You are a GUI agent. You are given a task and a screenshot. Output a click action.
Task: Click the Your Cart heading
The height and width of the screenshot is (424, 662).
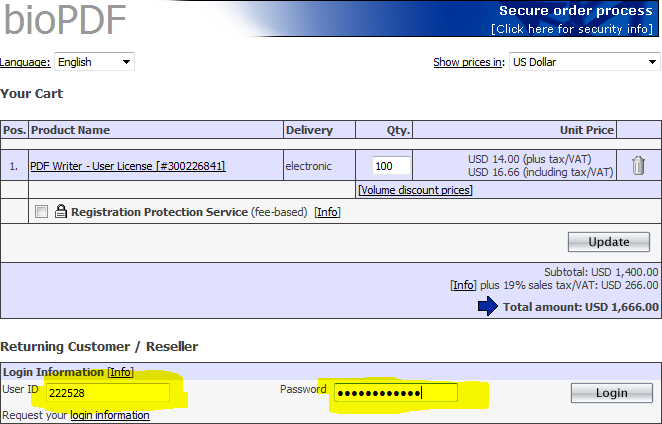32,93
